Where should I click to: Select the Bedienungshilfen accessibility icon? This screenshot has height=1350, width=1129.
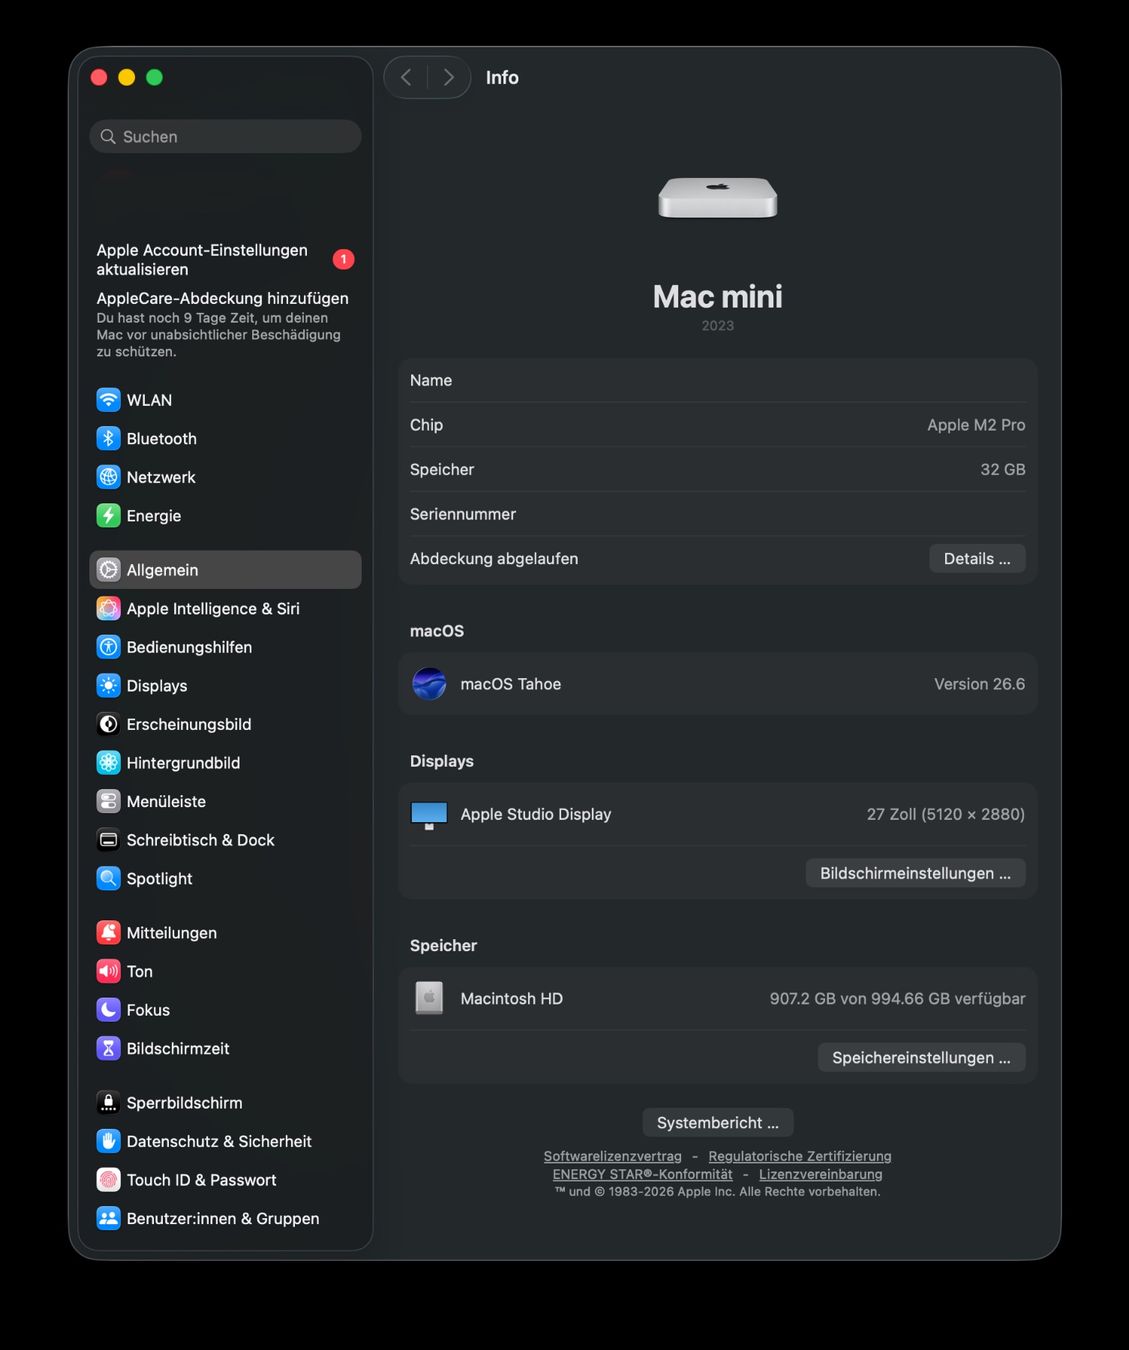tap(108, 647)
